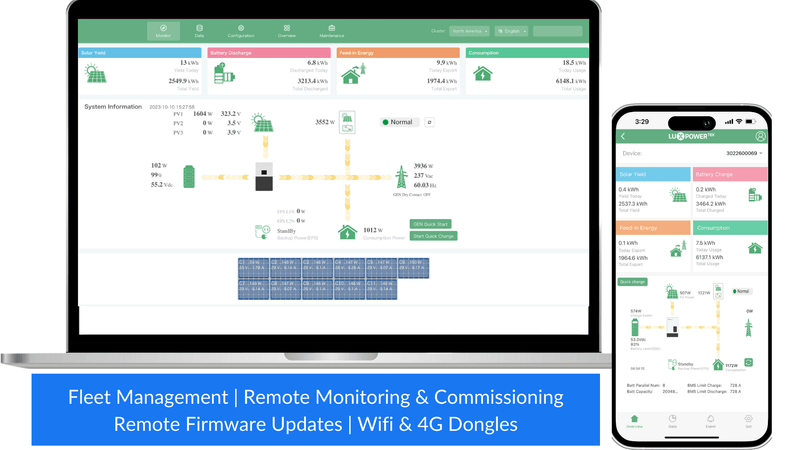
Task: Click the consumption house icon in diagram
Action: tap(347, 232)
